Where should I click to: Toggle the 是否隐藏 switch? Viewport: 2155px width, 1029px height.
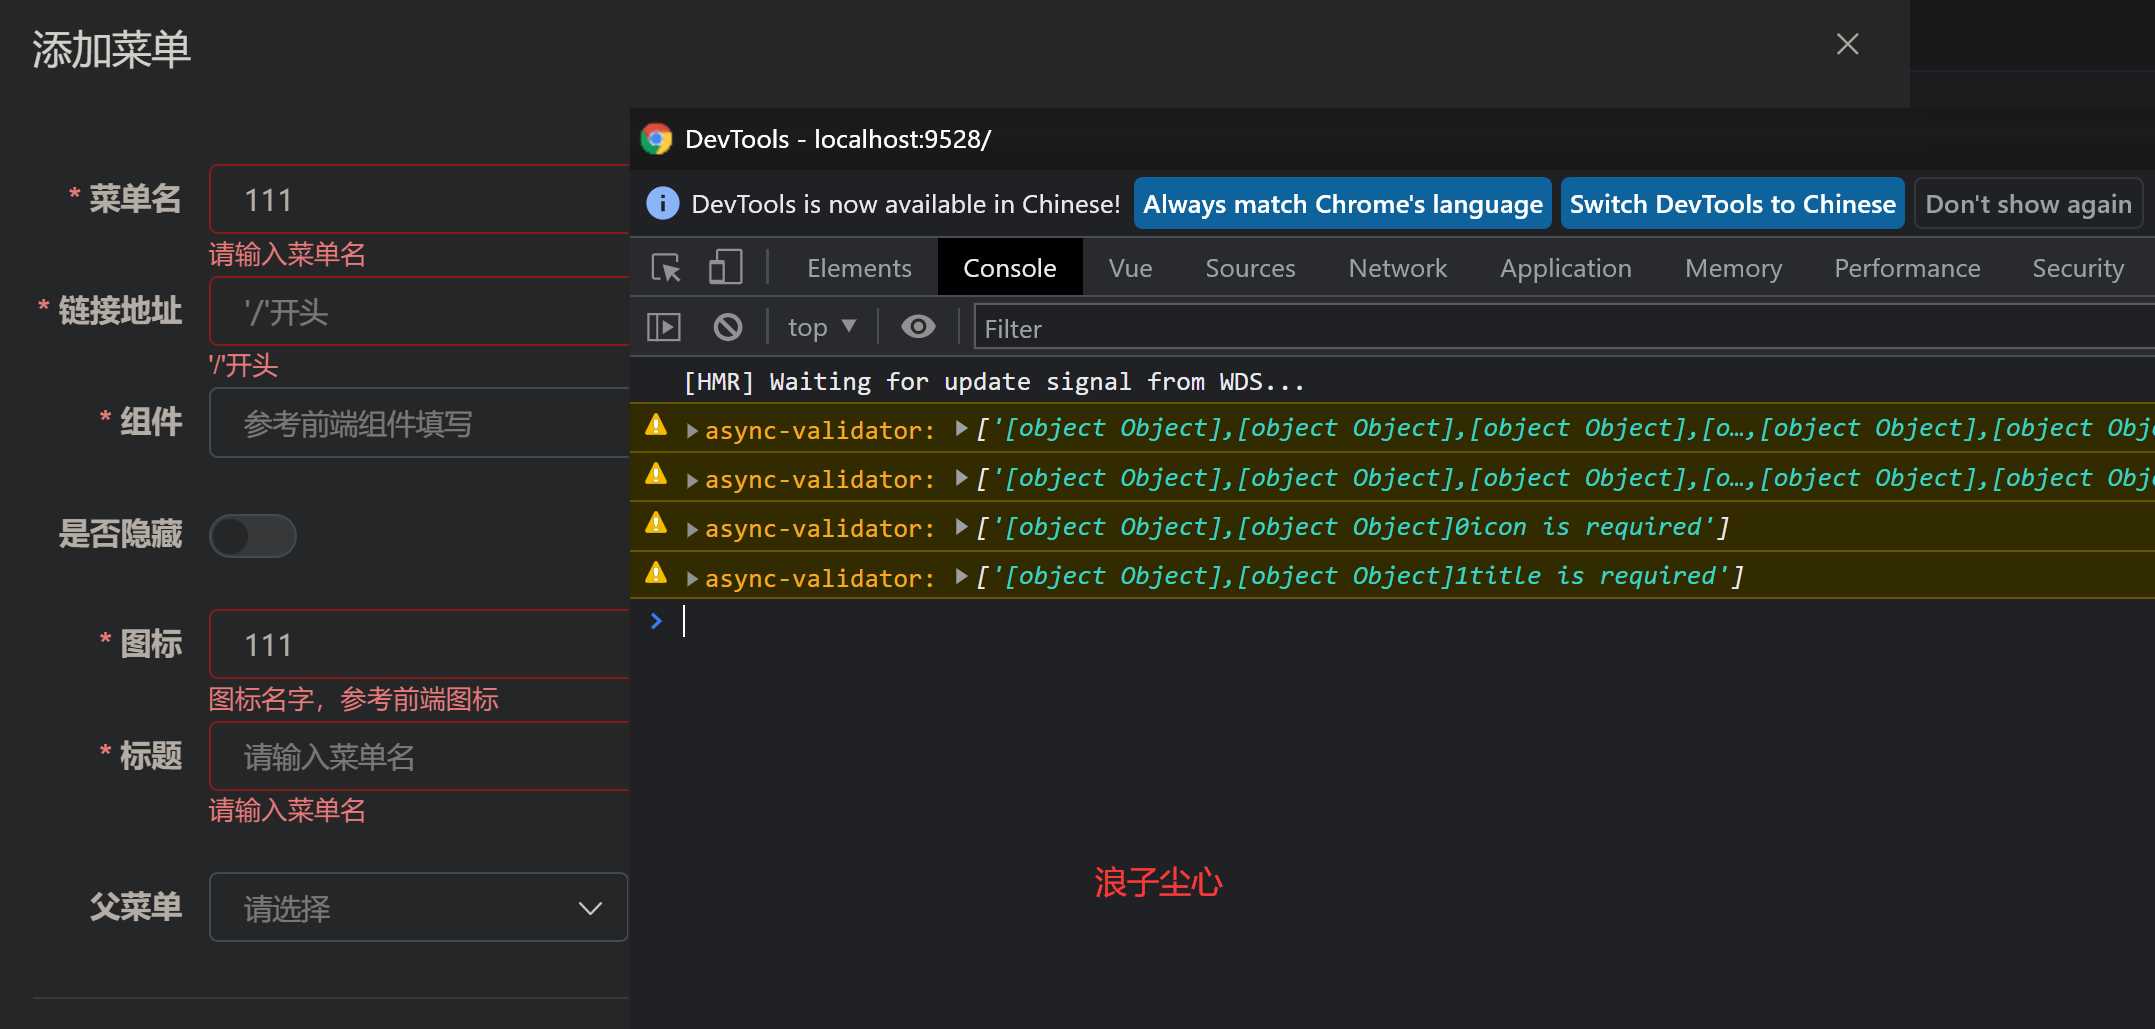253,536
